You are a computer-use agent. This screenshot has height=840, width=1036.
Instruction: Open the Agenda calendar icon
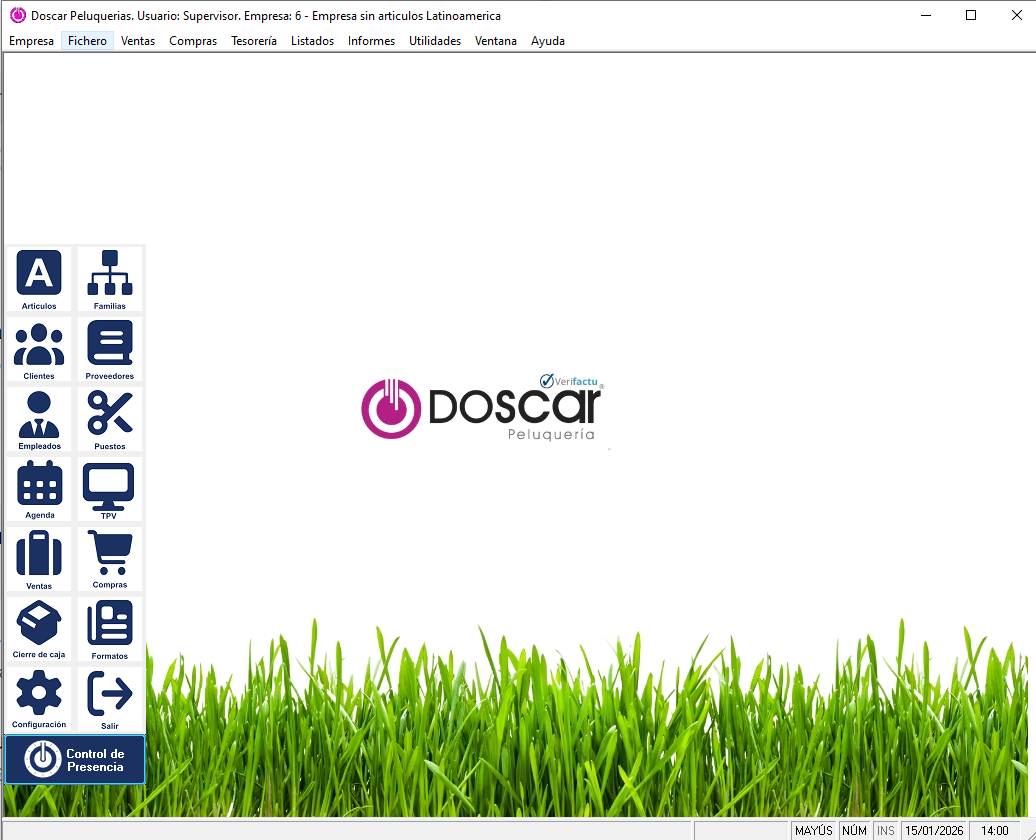click(39, 488)
